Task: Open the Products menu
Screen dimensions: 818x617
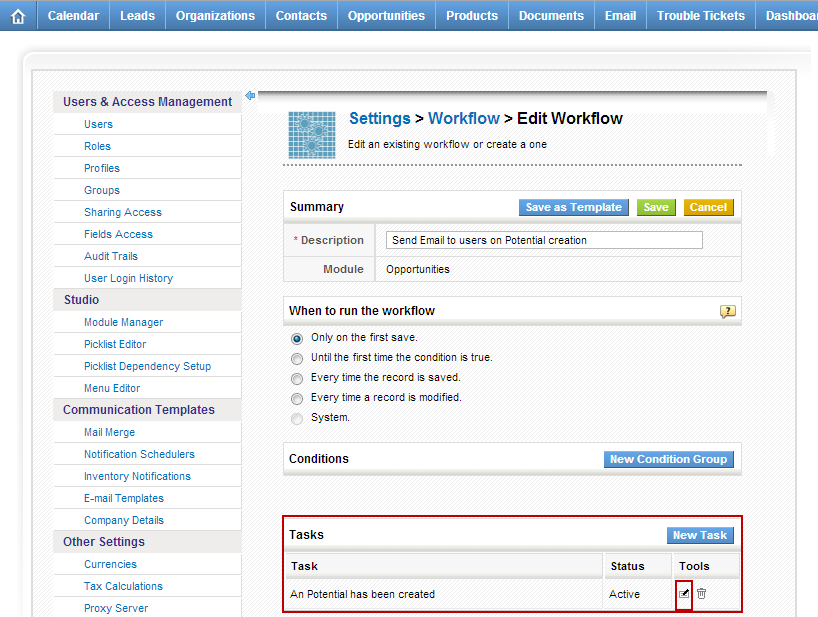Action: 472,16
